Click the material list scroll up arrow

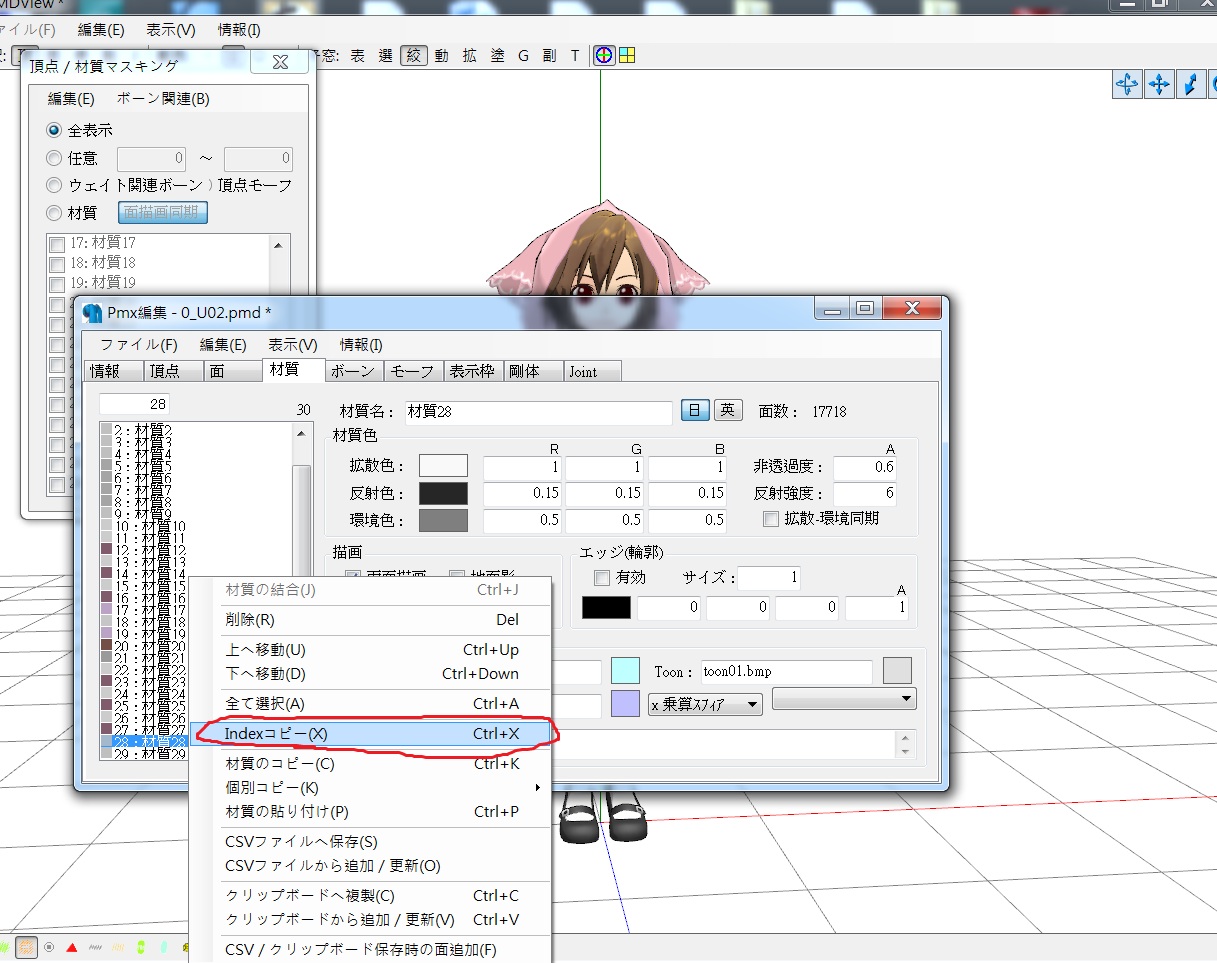pos(301,433)
